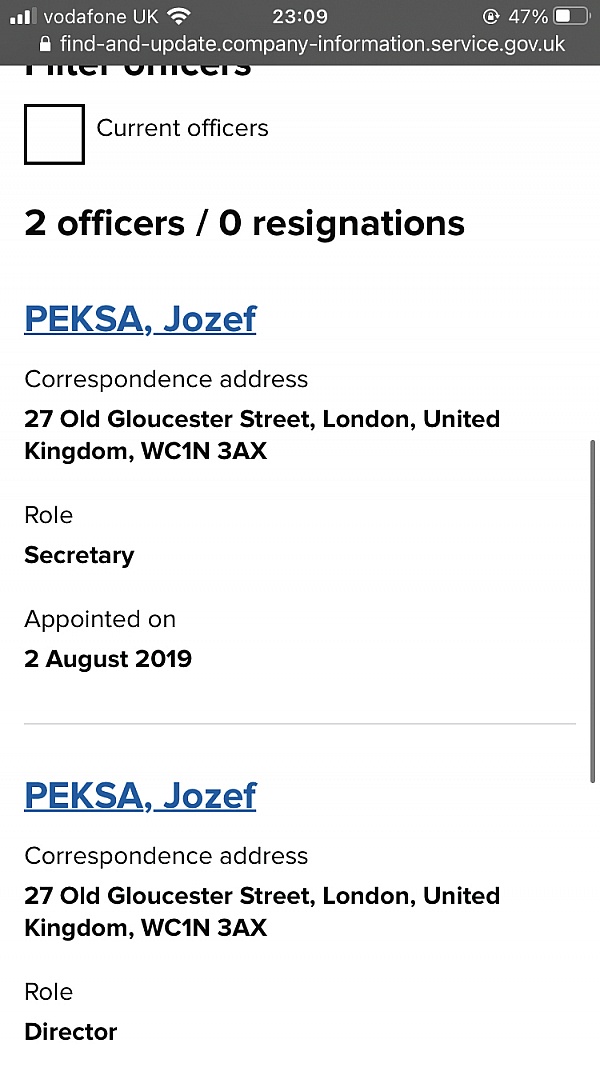600x1067 pixels.
Task: Tick the Current officers checkbox
Action: (54, 134)
